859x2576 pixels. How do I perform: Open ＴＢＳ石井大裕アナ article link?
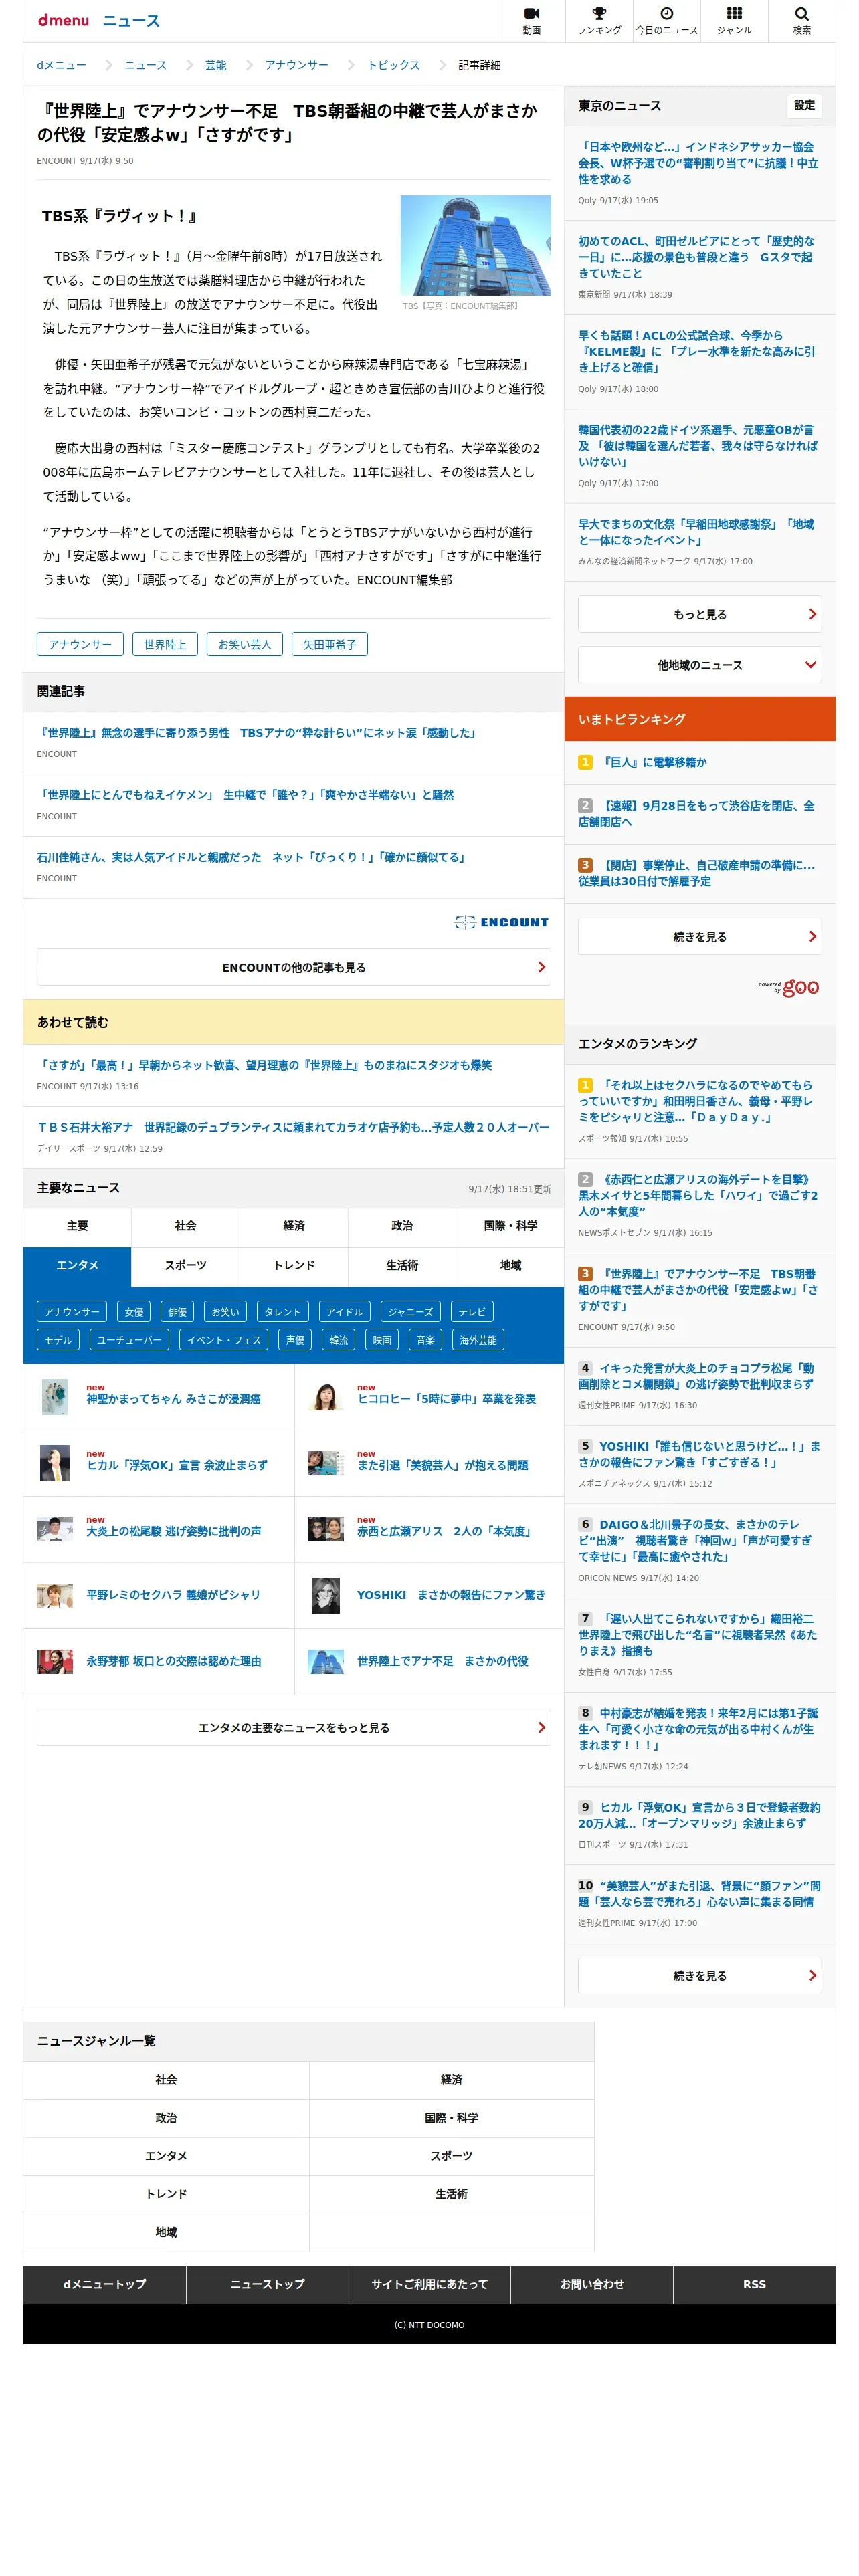293,1127
